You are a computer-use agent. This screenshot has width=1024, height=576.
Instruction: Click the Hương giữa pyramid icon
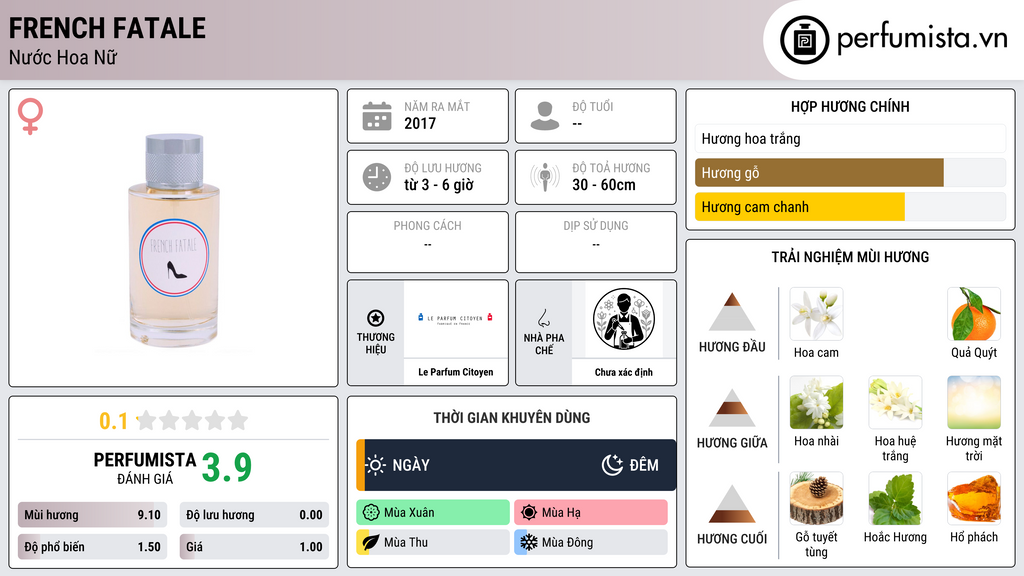[732, 408]
